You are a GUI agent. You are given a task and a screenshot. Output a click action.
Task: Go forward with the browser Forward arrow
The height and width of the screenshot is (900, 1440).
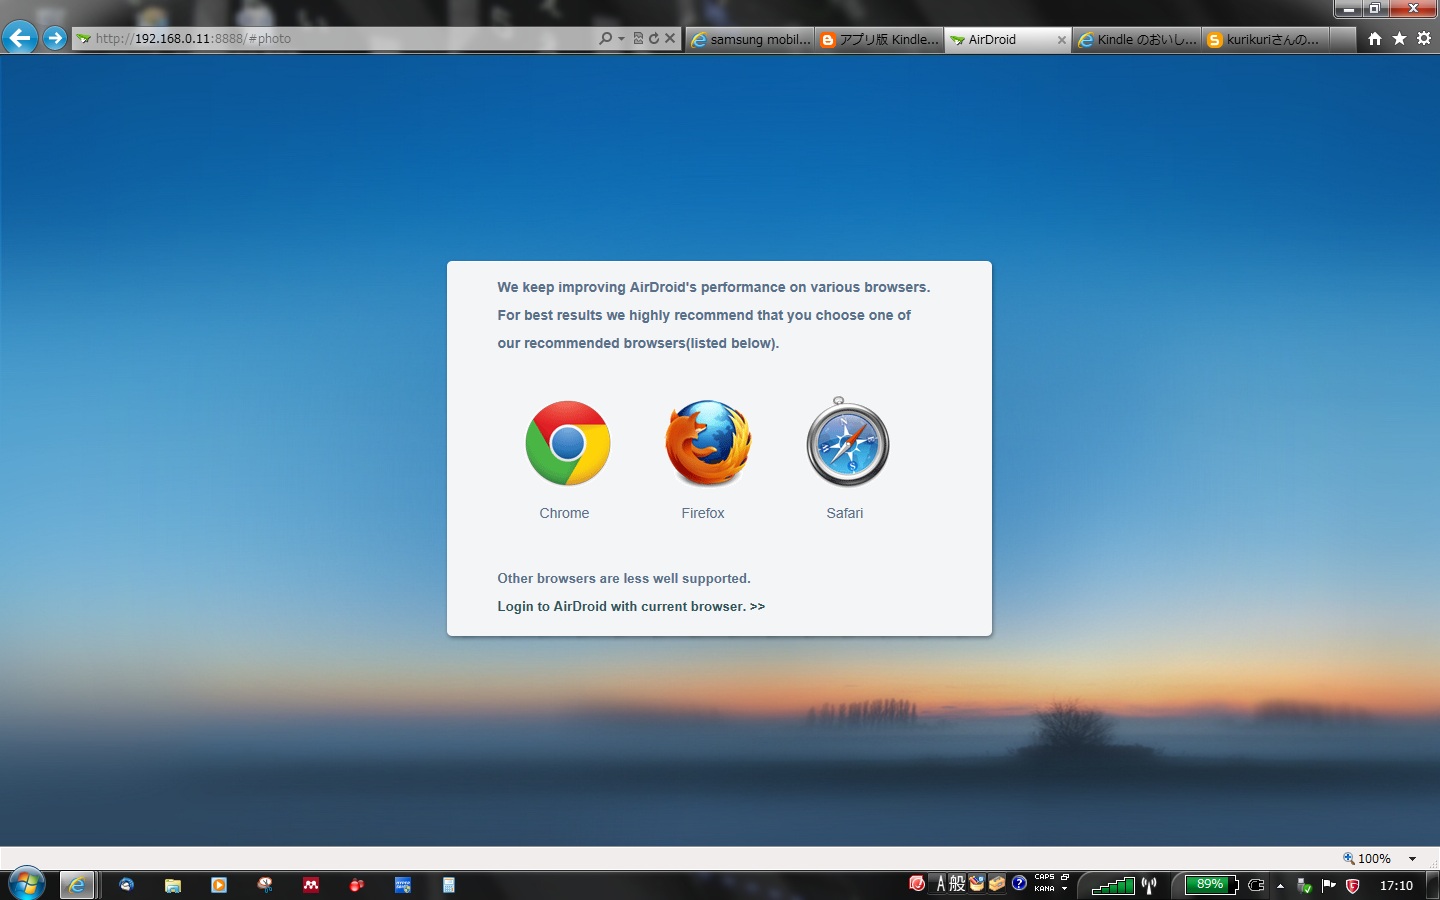pos(55,38)
